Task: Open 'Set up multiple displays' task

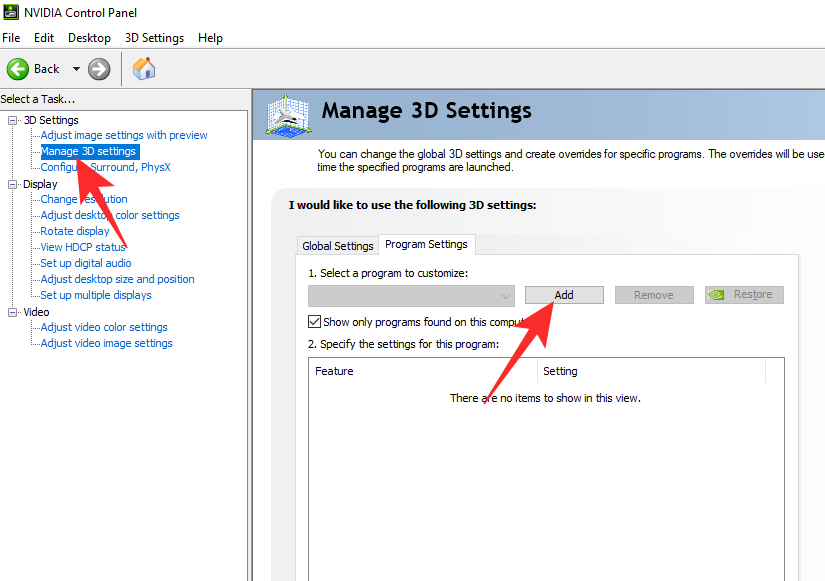Action: click(x=96, y=295)
